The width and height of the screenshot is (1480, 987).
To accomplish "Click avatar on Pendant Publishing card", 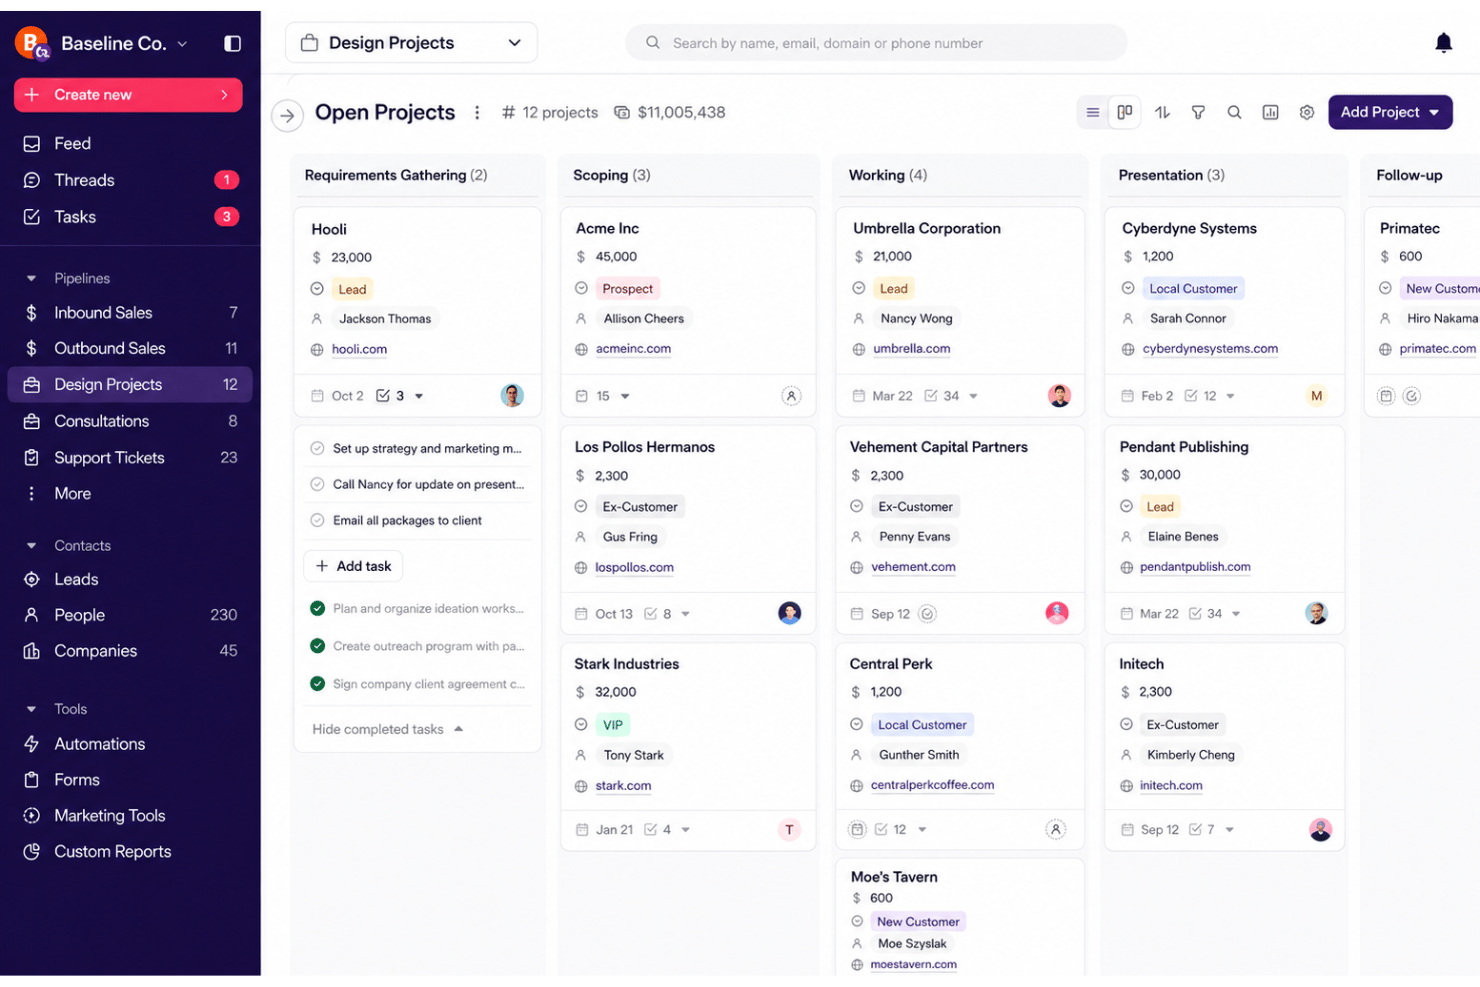I will coord(1316,613).
